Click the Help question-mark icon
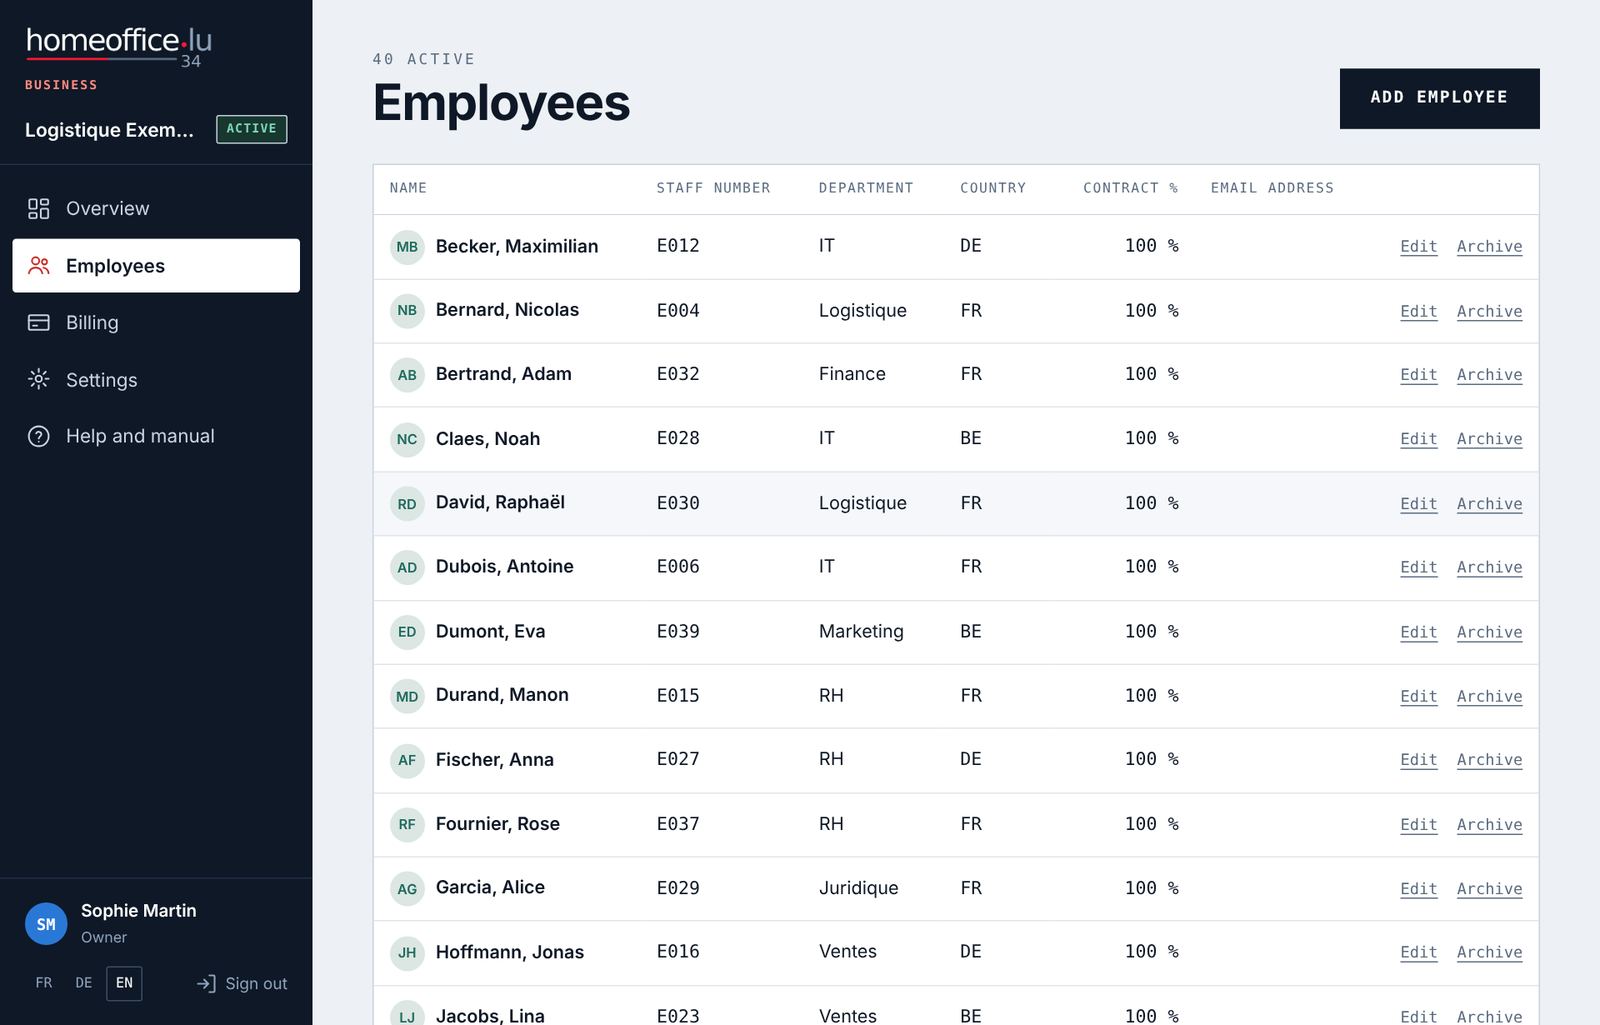Screen dimensions: 1600x1025 click(x=39, y=436)
